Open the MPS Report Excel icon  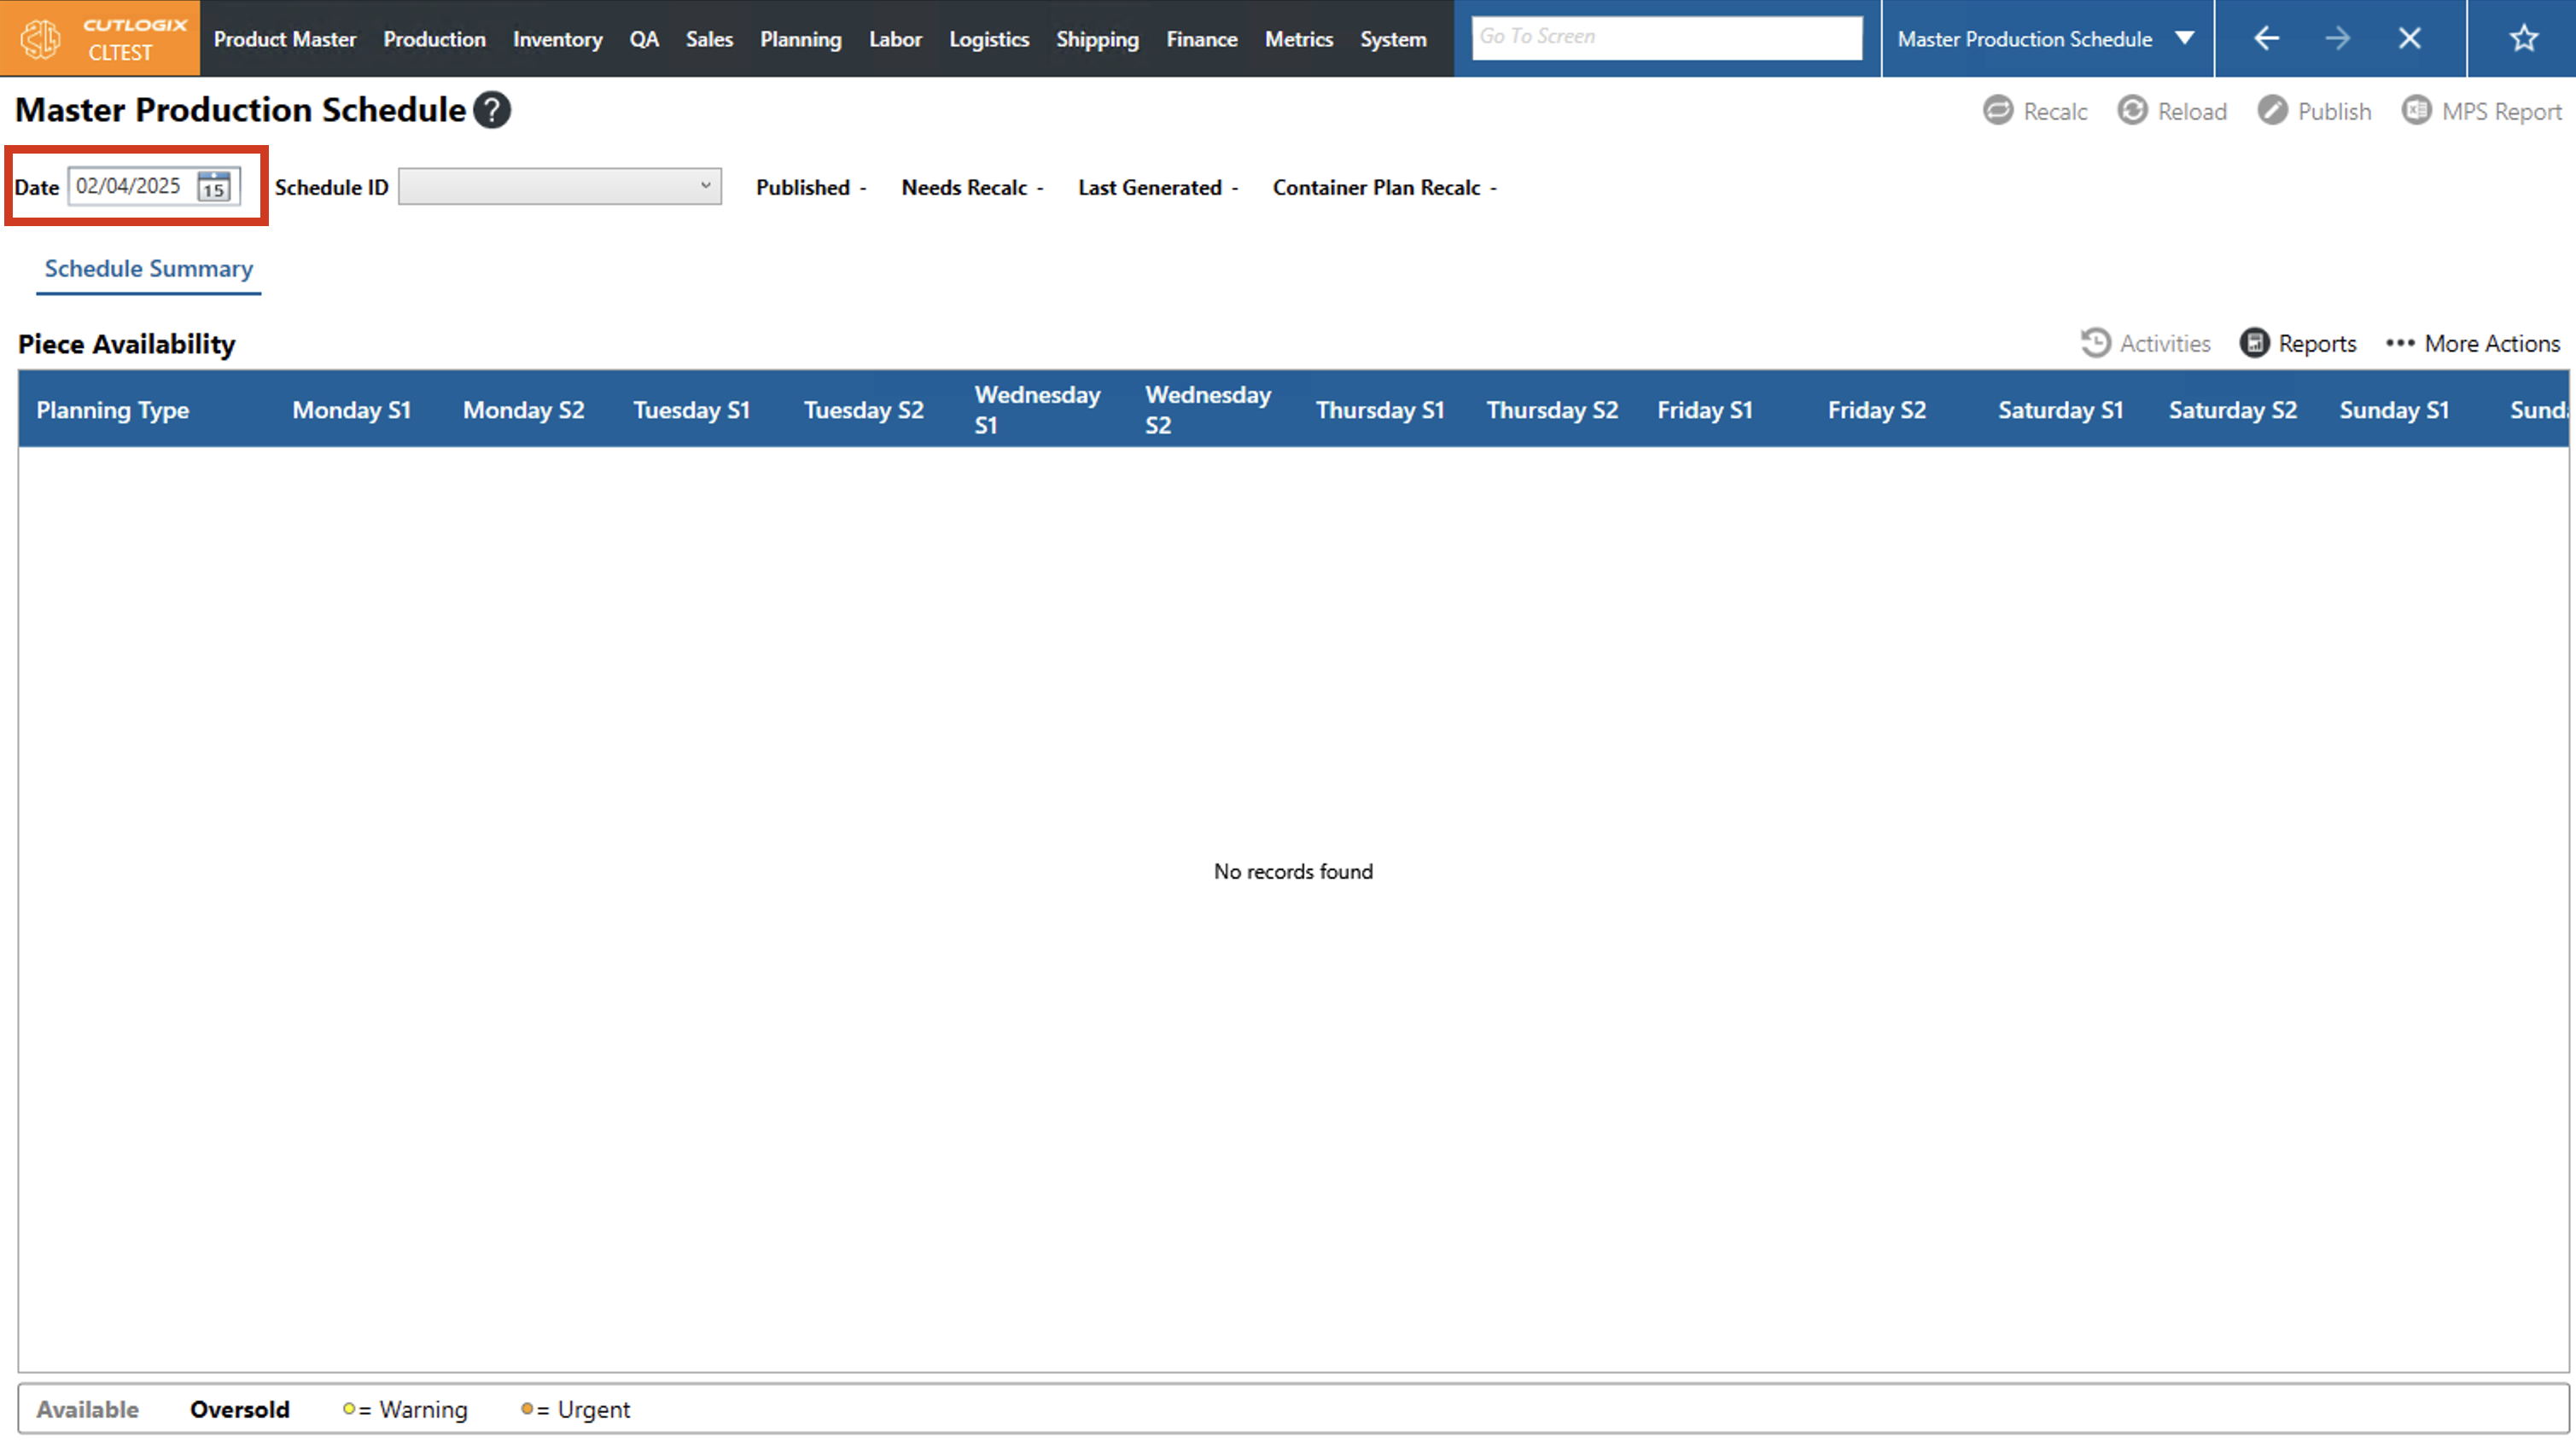coord(2416,110)
